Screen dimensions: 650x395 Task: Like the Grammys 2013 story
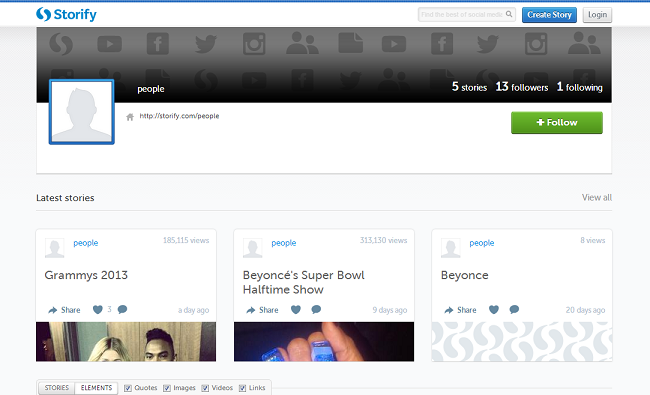(x=97, y=310)
